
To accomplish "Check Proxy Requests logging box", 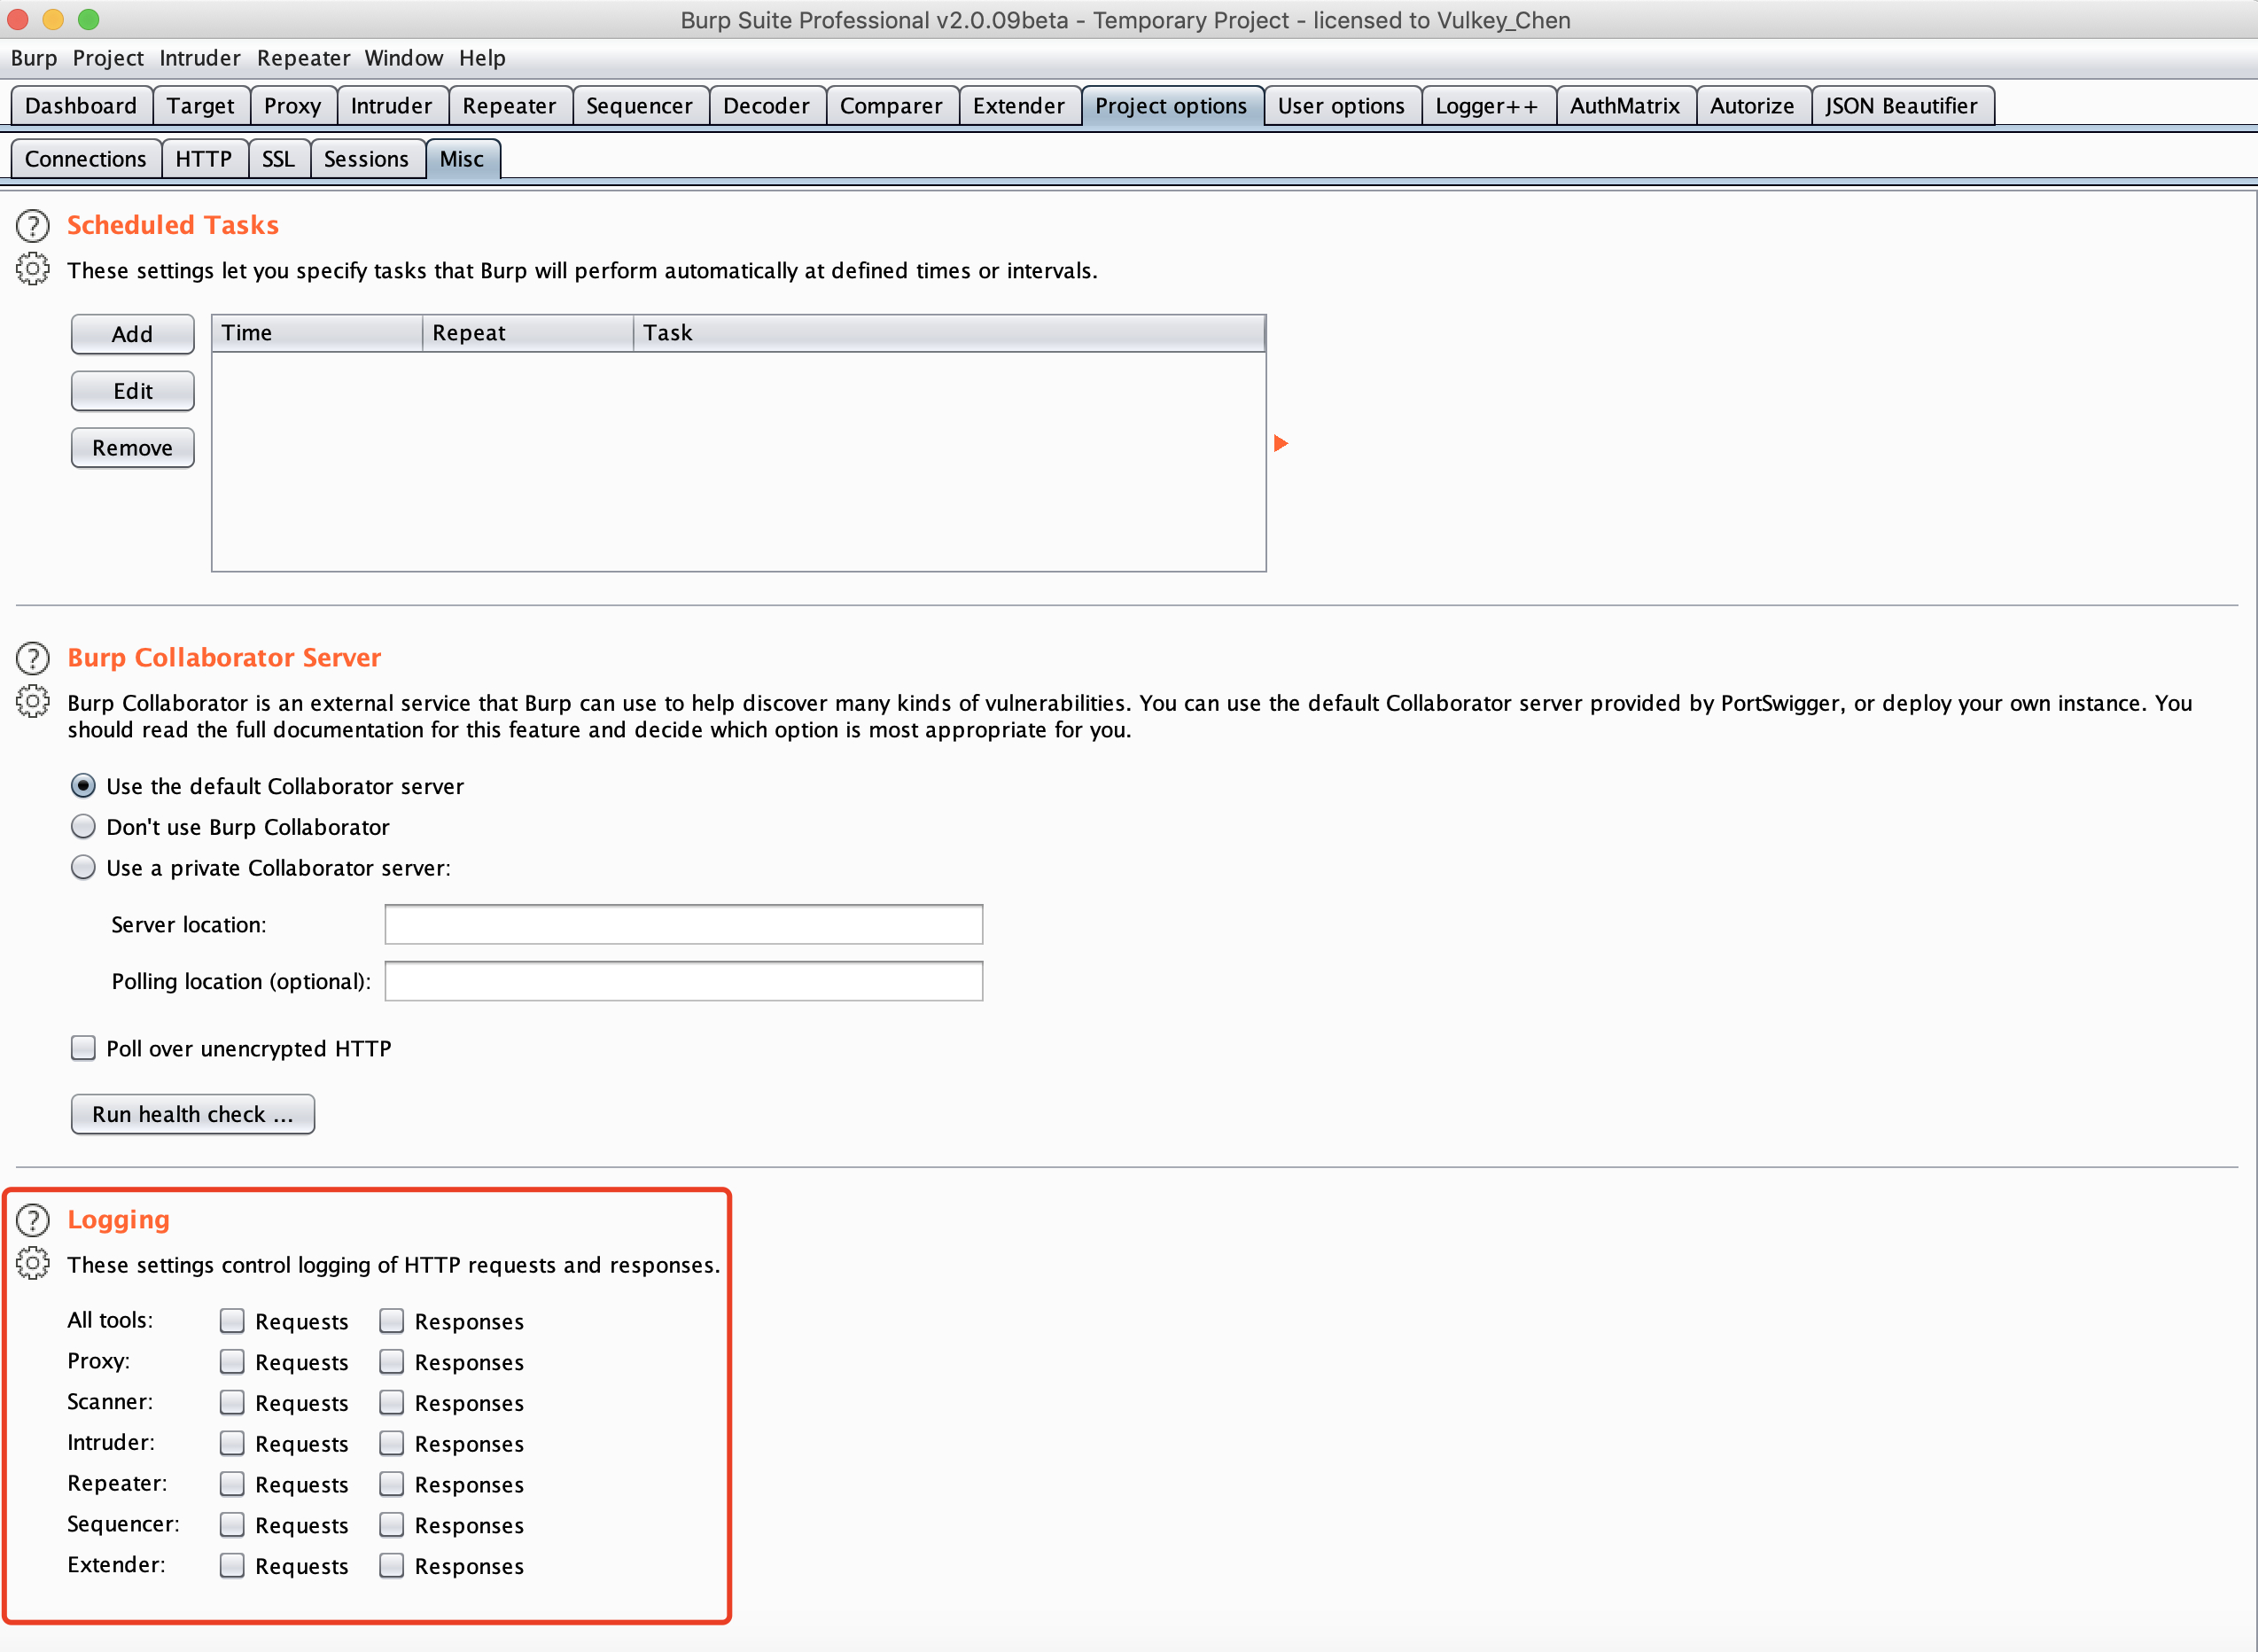I will pos(232,1362).
